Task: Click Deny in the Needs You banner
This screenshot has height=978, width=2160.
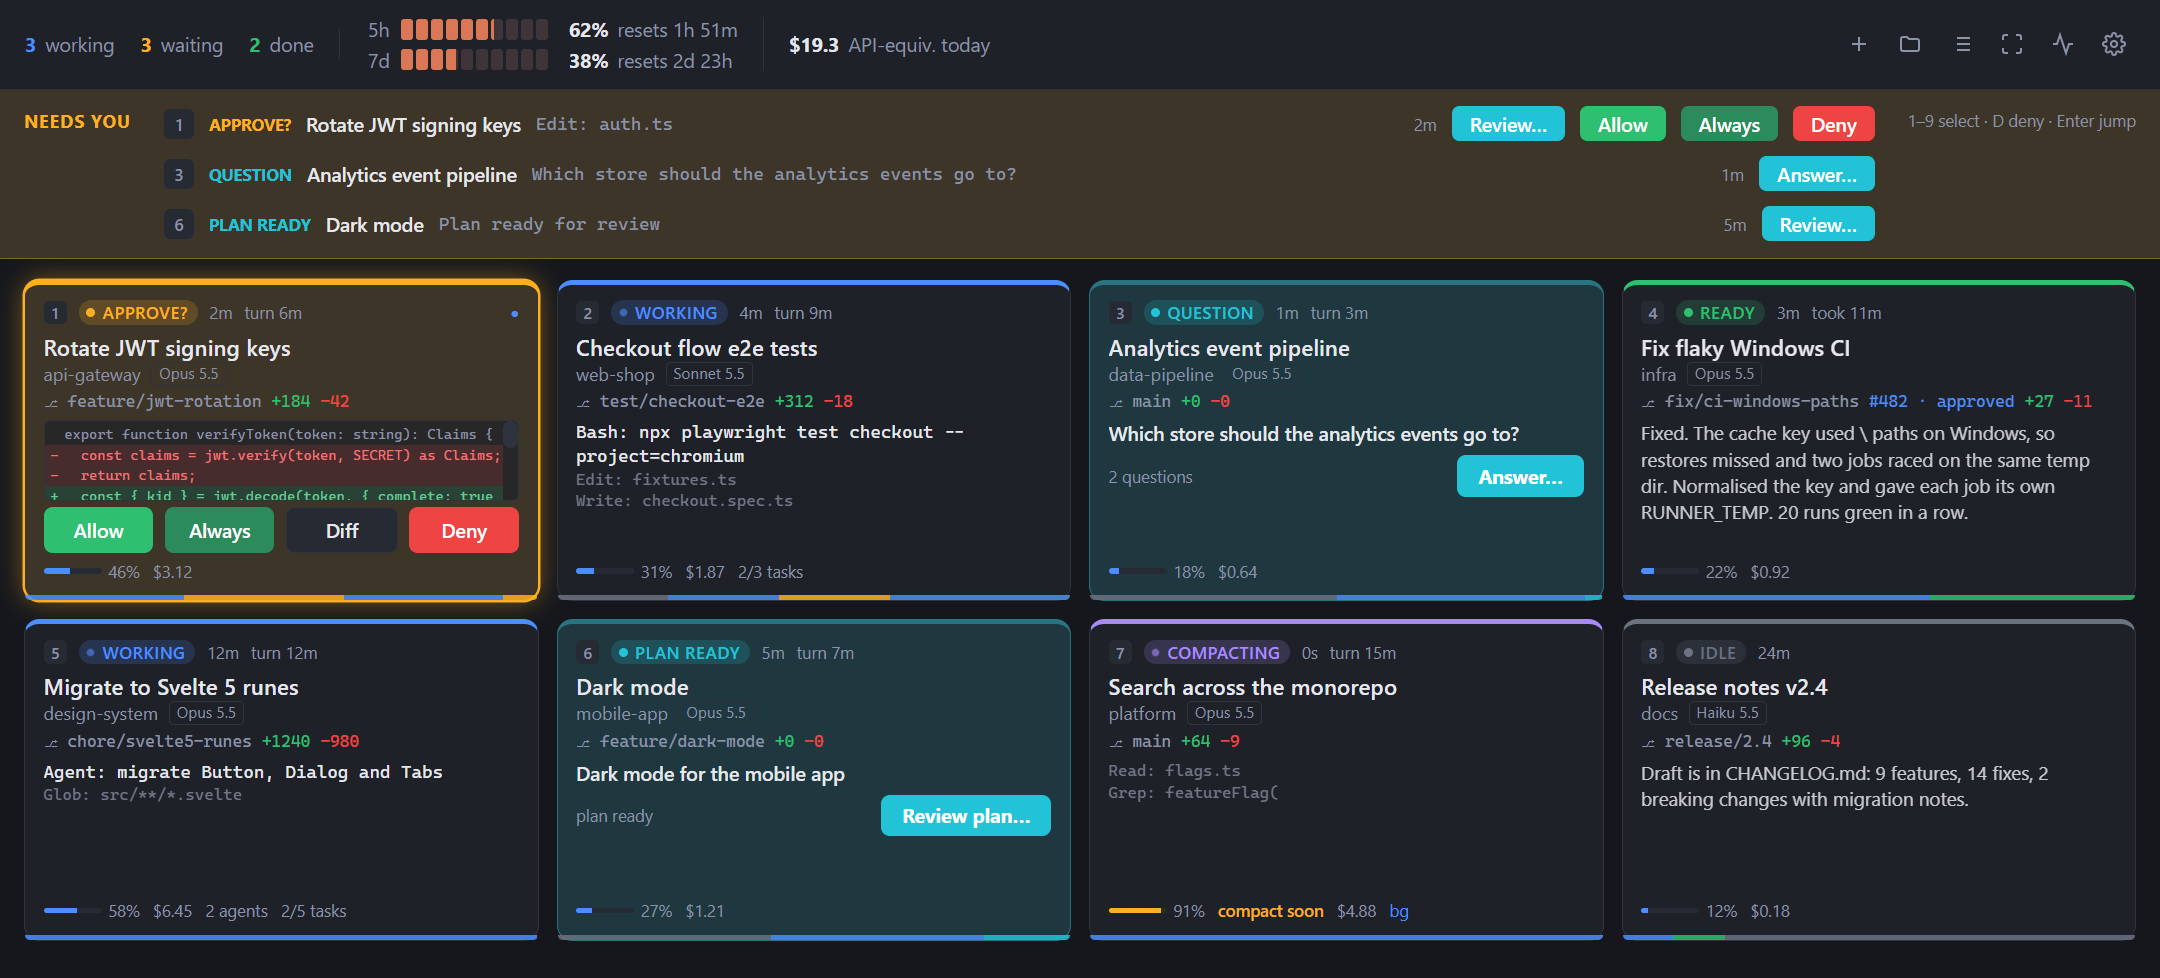Action: tap(1833, 124)
